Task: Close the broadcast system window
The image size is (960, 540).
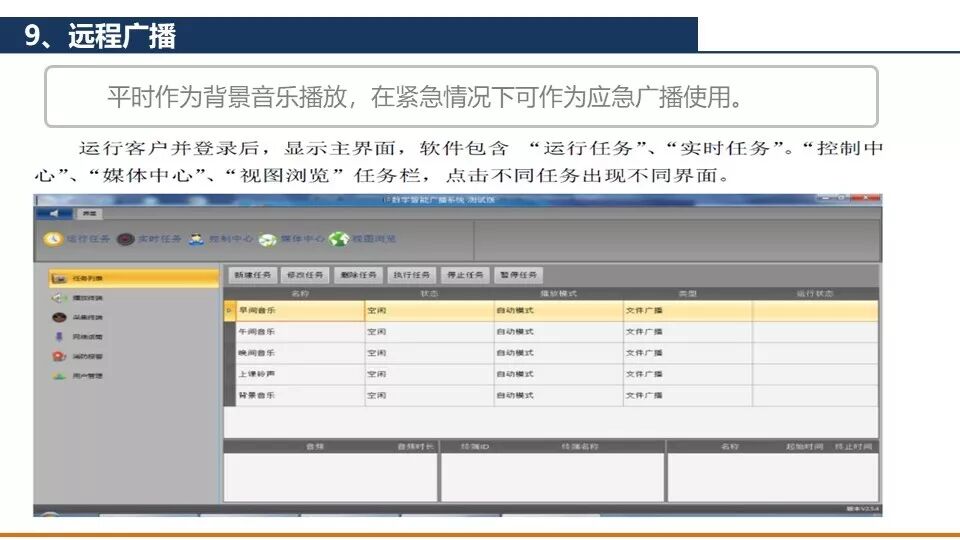Action: click(x=867, y=198)
